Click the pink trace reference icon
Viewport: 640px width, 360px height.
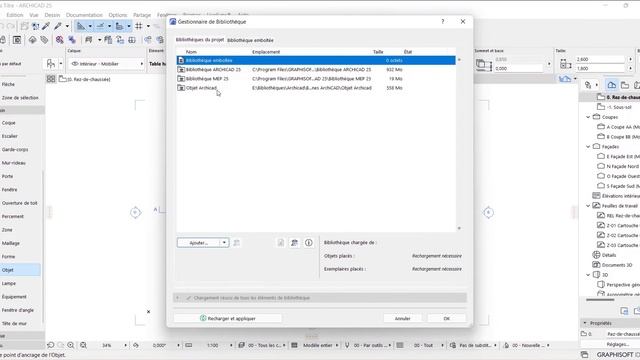[x=60, y=40]
